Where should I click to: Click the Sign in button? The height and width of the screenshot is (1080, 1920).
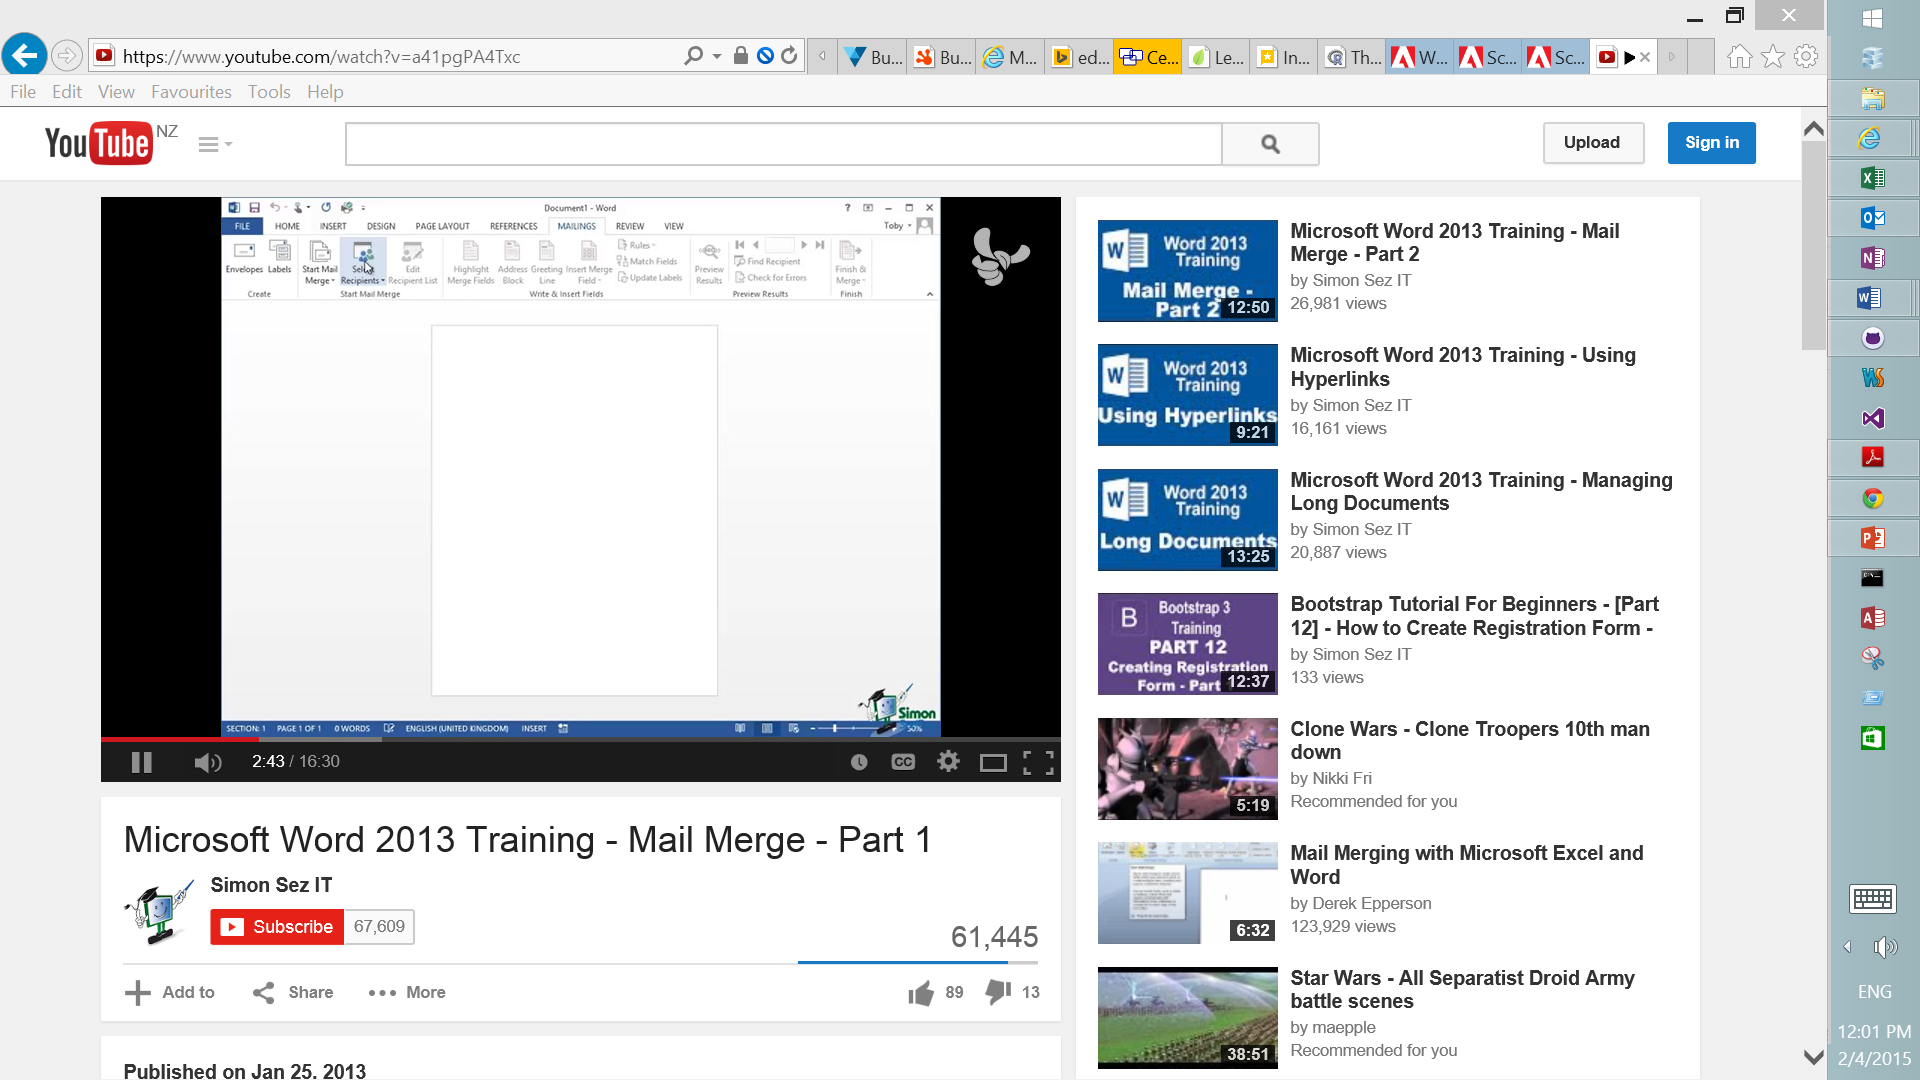click(1711, 143)
